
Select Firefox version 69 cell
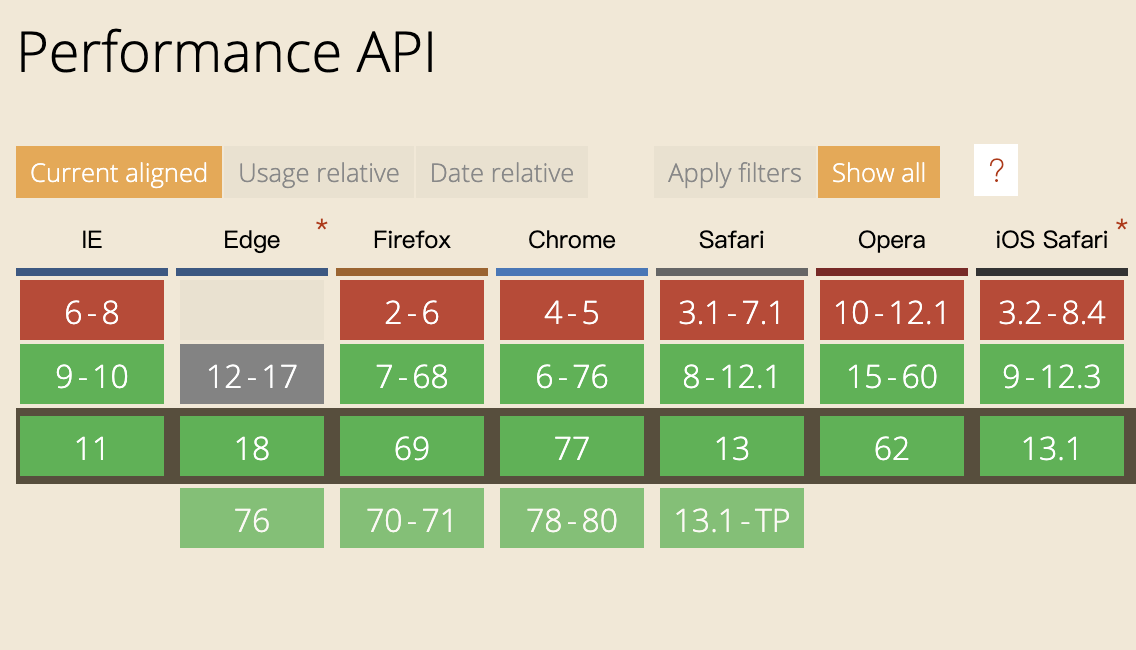(x=412, y=446)
